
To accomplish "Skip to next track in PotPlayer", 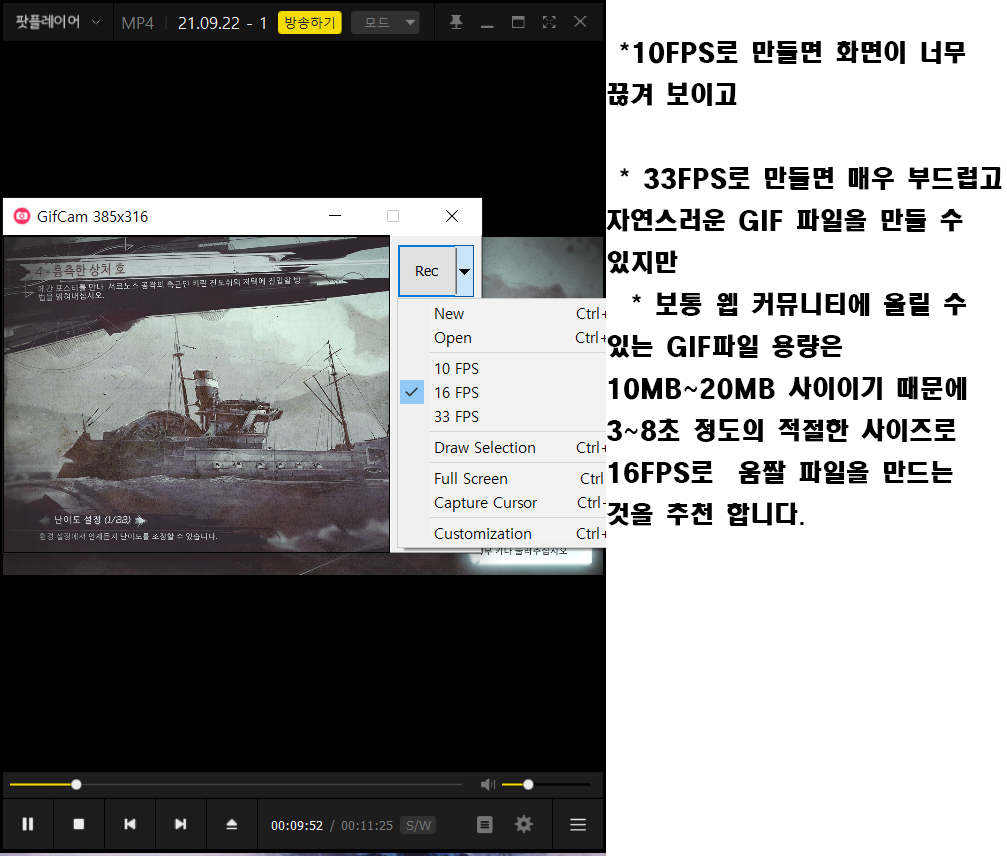I will point(180,824).
